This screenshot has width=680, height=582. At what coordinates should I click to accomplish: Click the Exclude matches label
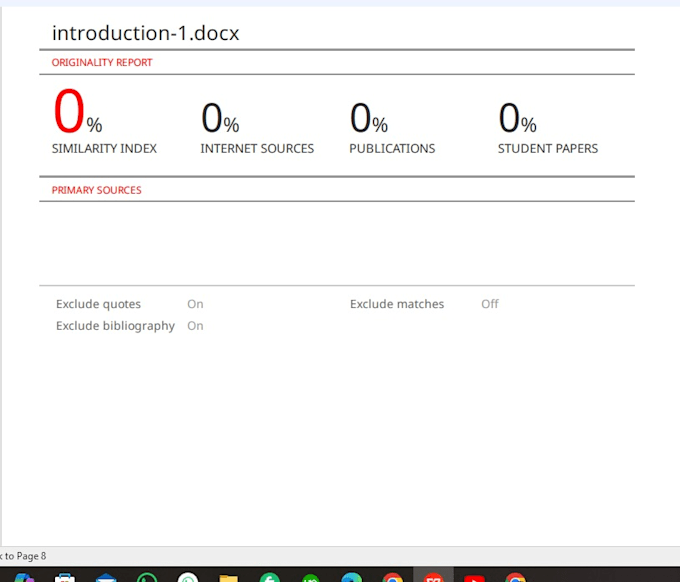tap(397, 304)
